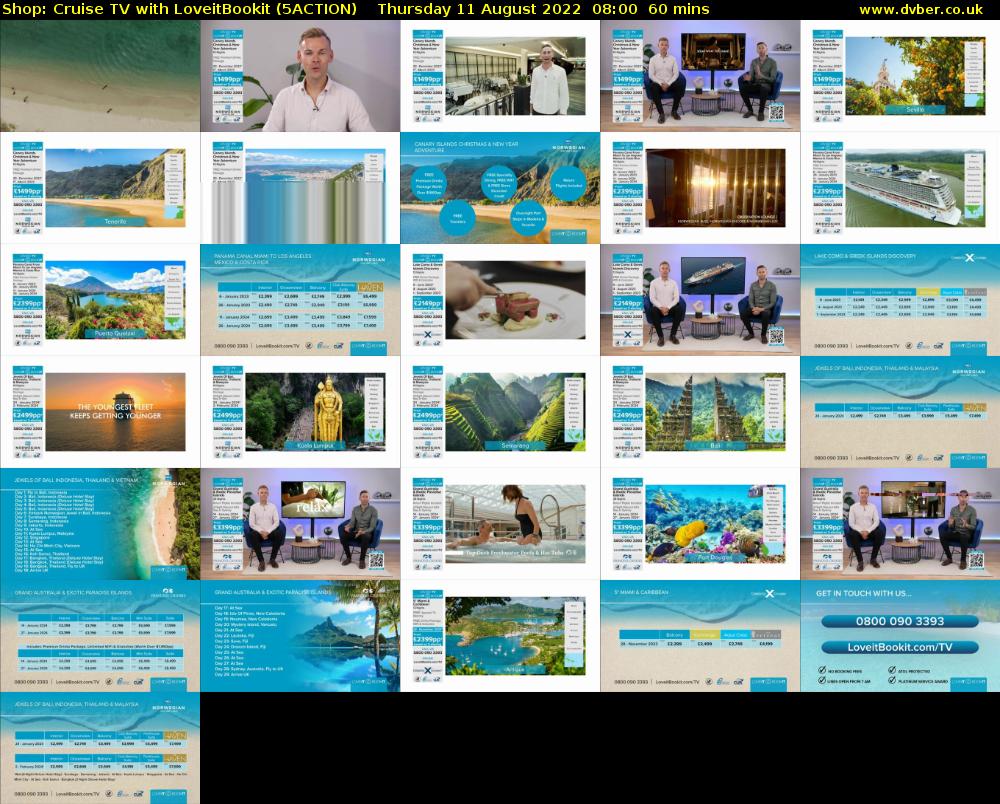The width and height of the screenshot is (1000, 804).
Task: Open Jewels of Bali single-row price table frame
Action: pos(900,412)
